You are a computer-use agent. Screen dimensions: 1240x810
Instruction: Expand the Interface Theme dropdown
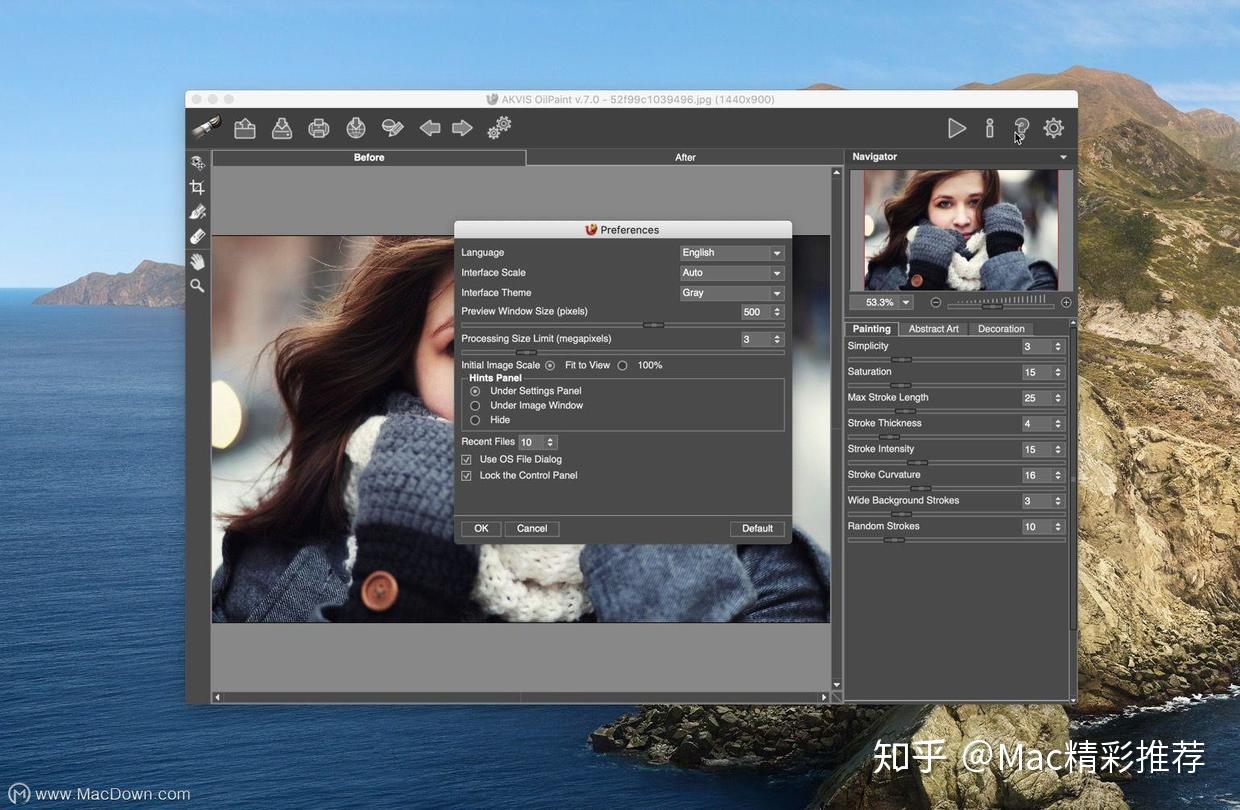(x=732, y=293)
